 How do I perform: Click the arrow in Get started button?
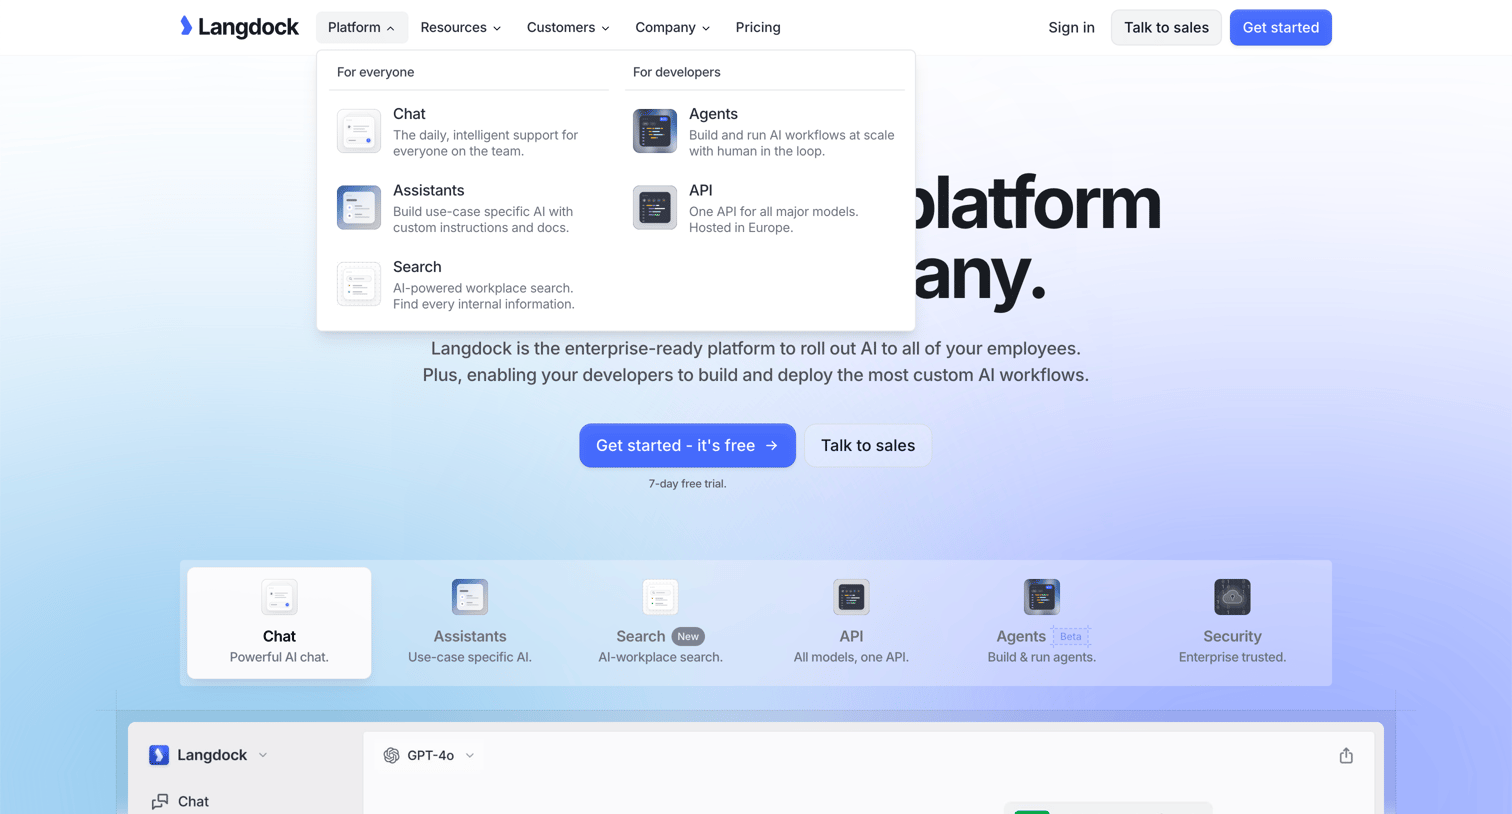[772, 446]
